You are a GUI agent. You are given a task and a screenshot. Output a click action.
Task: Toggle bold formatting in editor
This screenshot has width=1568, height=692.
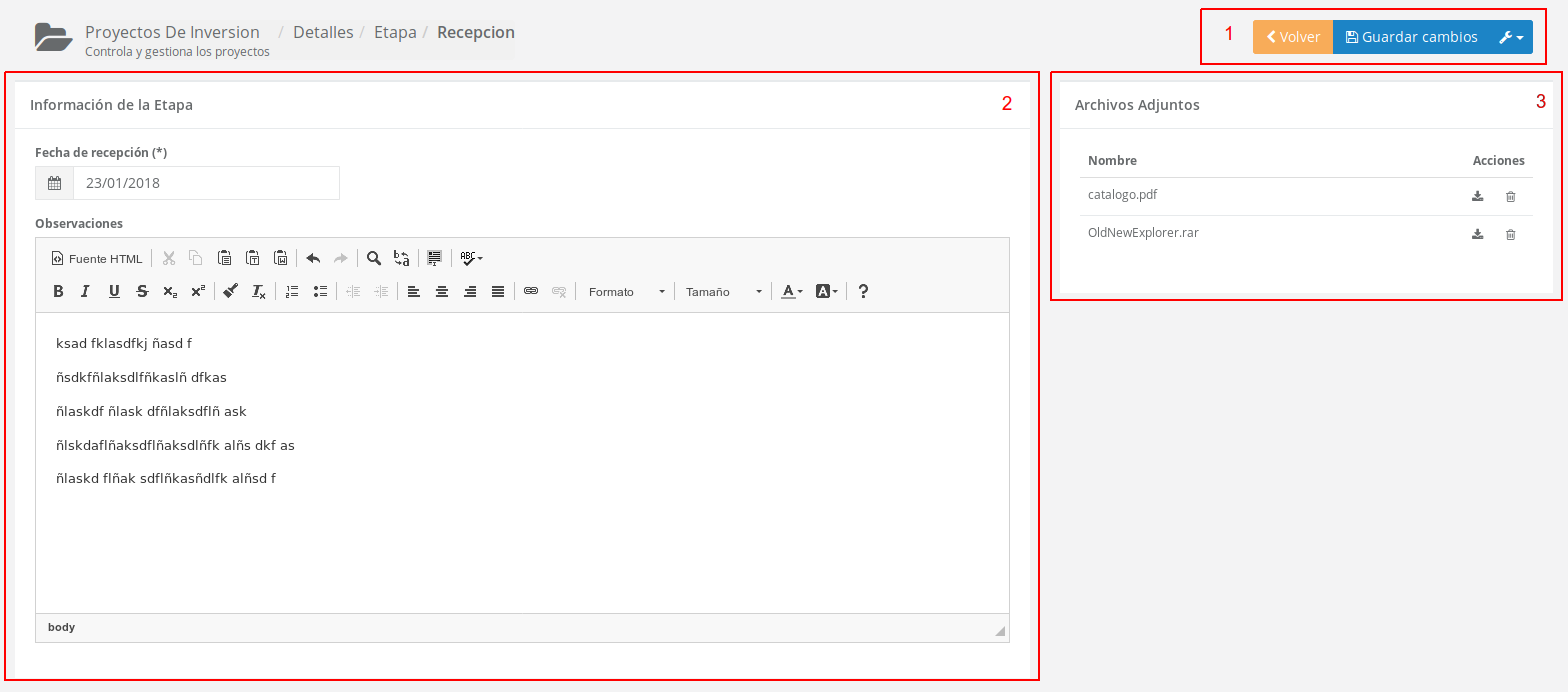tap(58, 292)
